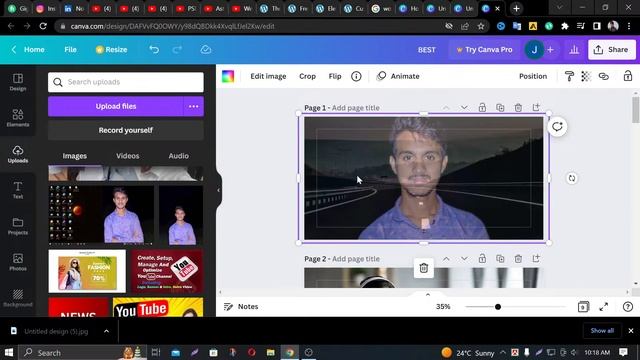Go back to Home
Screen dimensions: 640x360
point(29,50)
